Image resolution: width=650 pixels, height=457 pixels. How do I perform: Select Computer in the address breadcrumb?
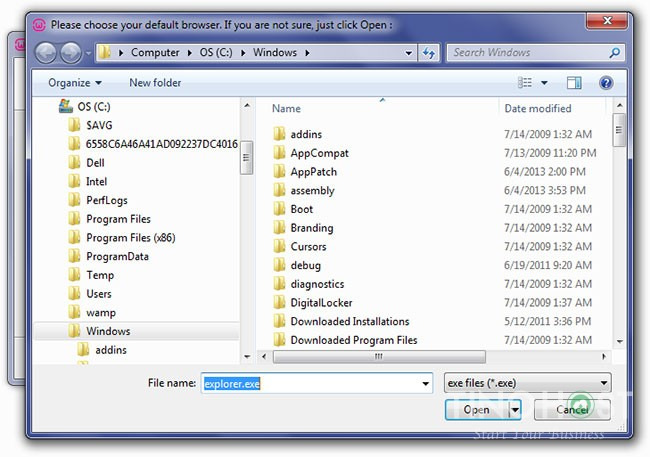click(x=155, y=53)
